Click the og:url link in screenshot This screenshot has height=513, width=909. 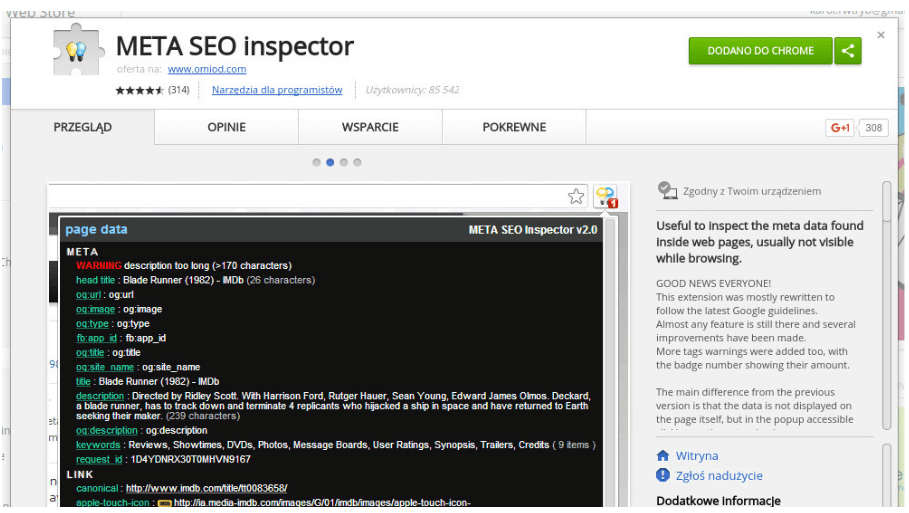pos(88,294)
